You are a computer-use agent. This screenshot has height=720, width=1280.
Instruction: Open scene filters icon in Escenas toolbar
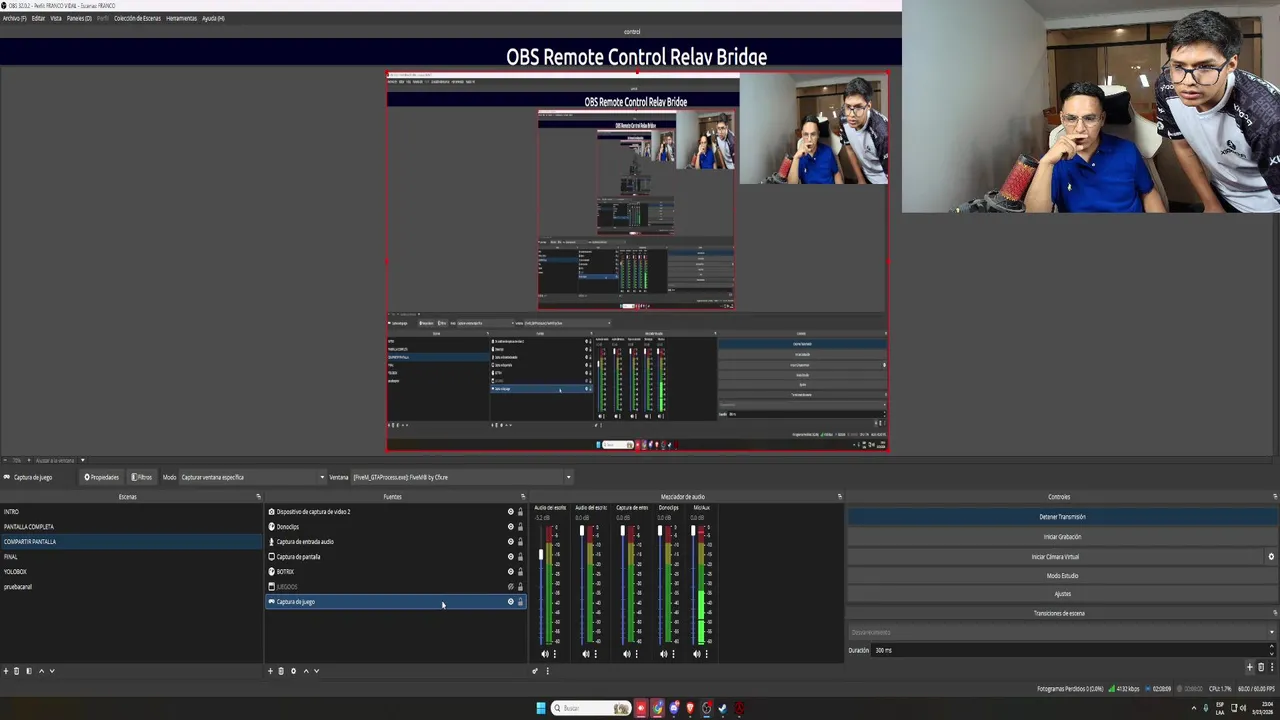click(29, 671)
